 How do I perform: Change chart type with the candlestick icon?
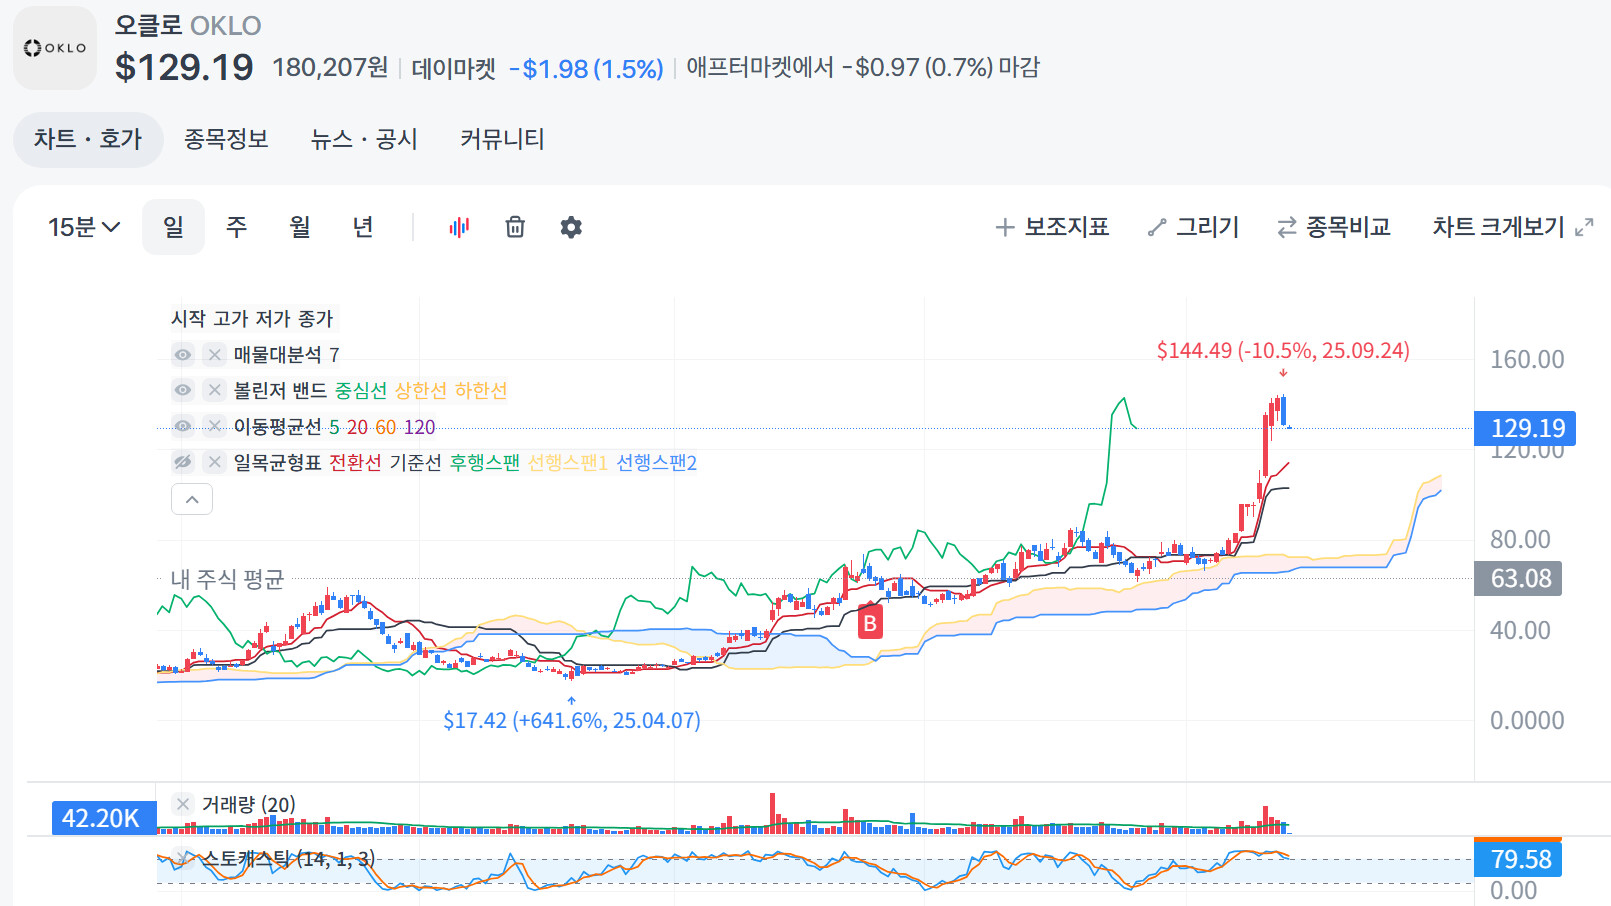pyautogui.click(x=459, y=227)
